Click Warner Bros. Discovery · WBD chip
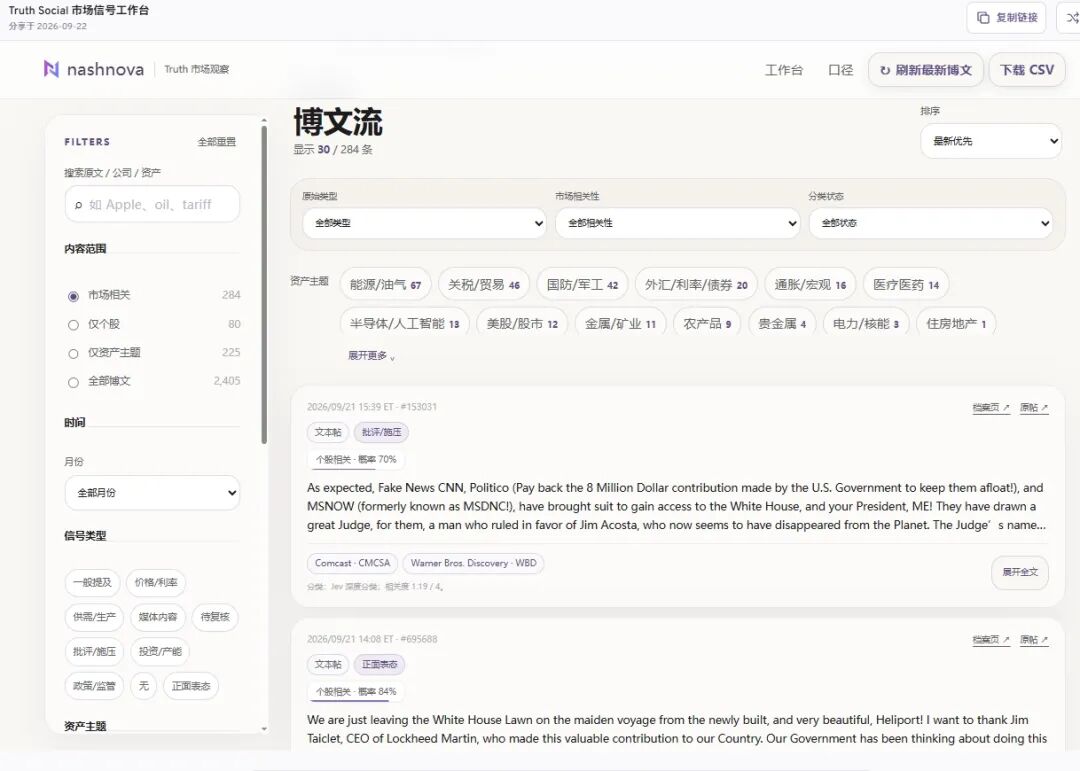Screen dimensions: 1080x771 coord(473,563)
